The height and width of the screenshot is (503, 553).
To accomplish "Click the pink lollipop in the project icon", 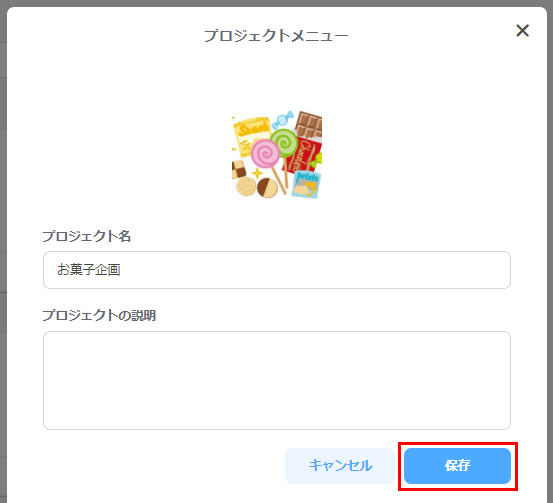I will [265, 153].
